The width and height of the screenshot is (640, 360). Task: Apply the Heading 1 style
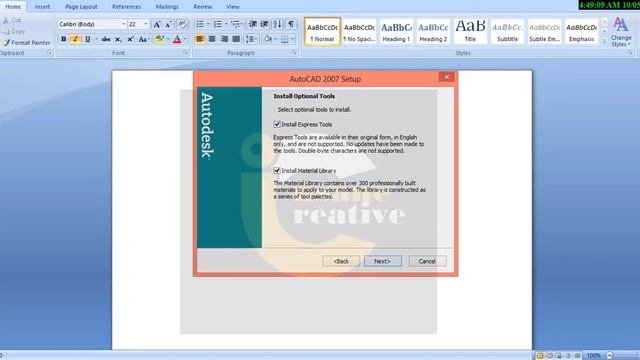click(396, 31)
